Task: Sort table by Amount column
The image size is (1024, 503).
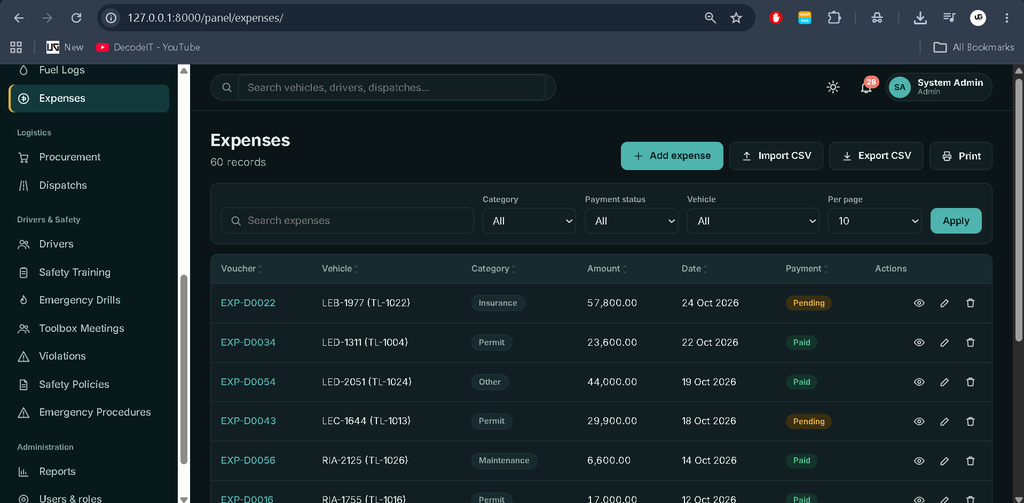Action: click(x=607, y=268)
